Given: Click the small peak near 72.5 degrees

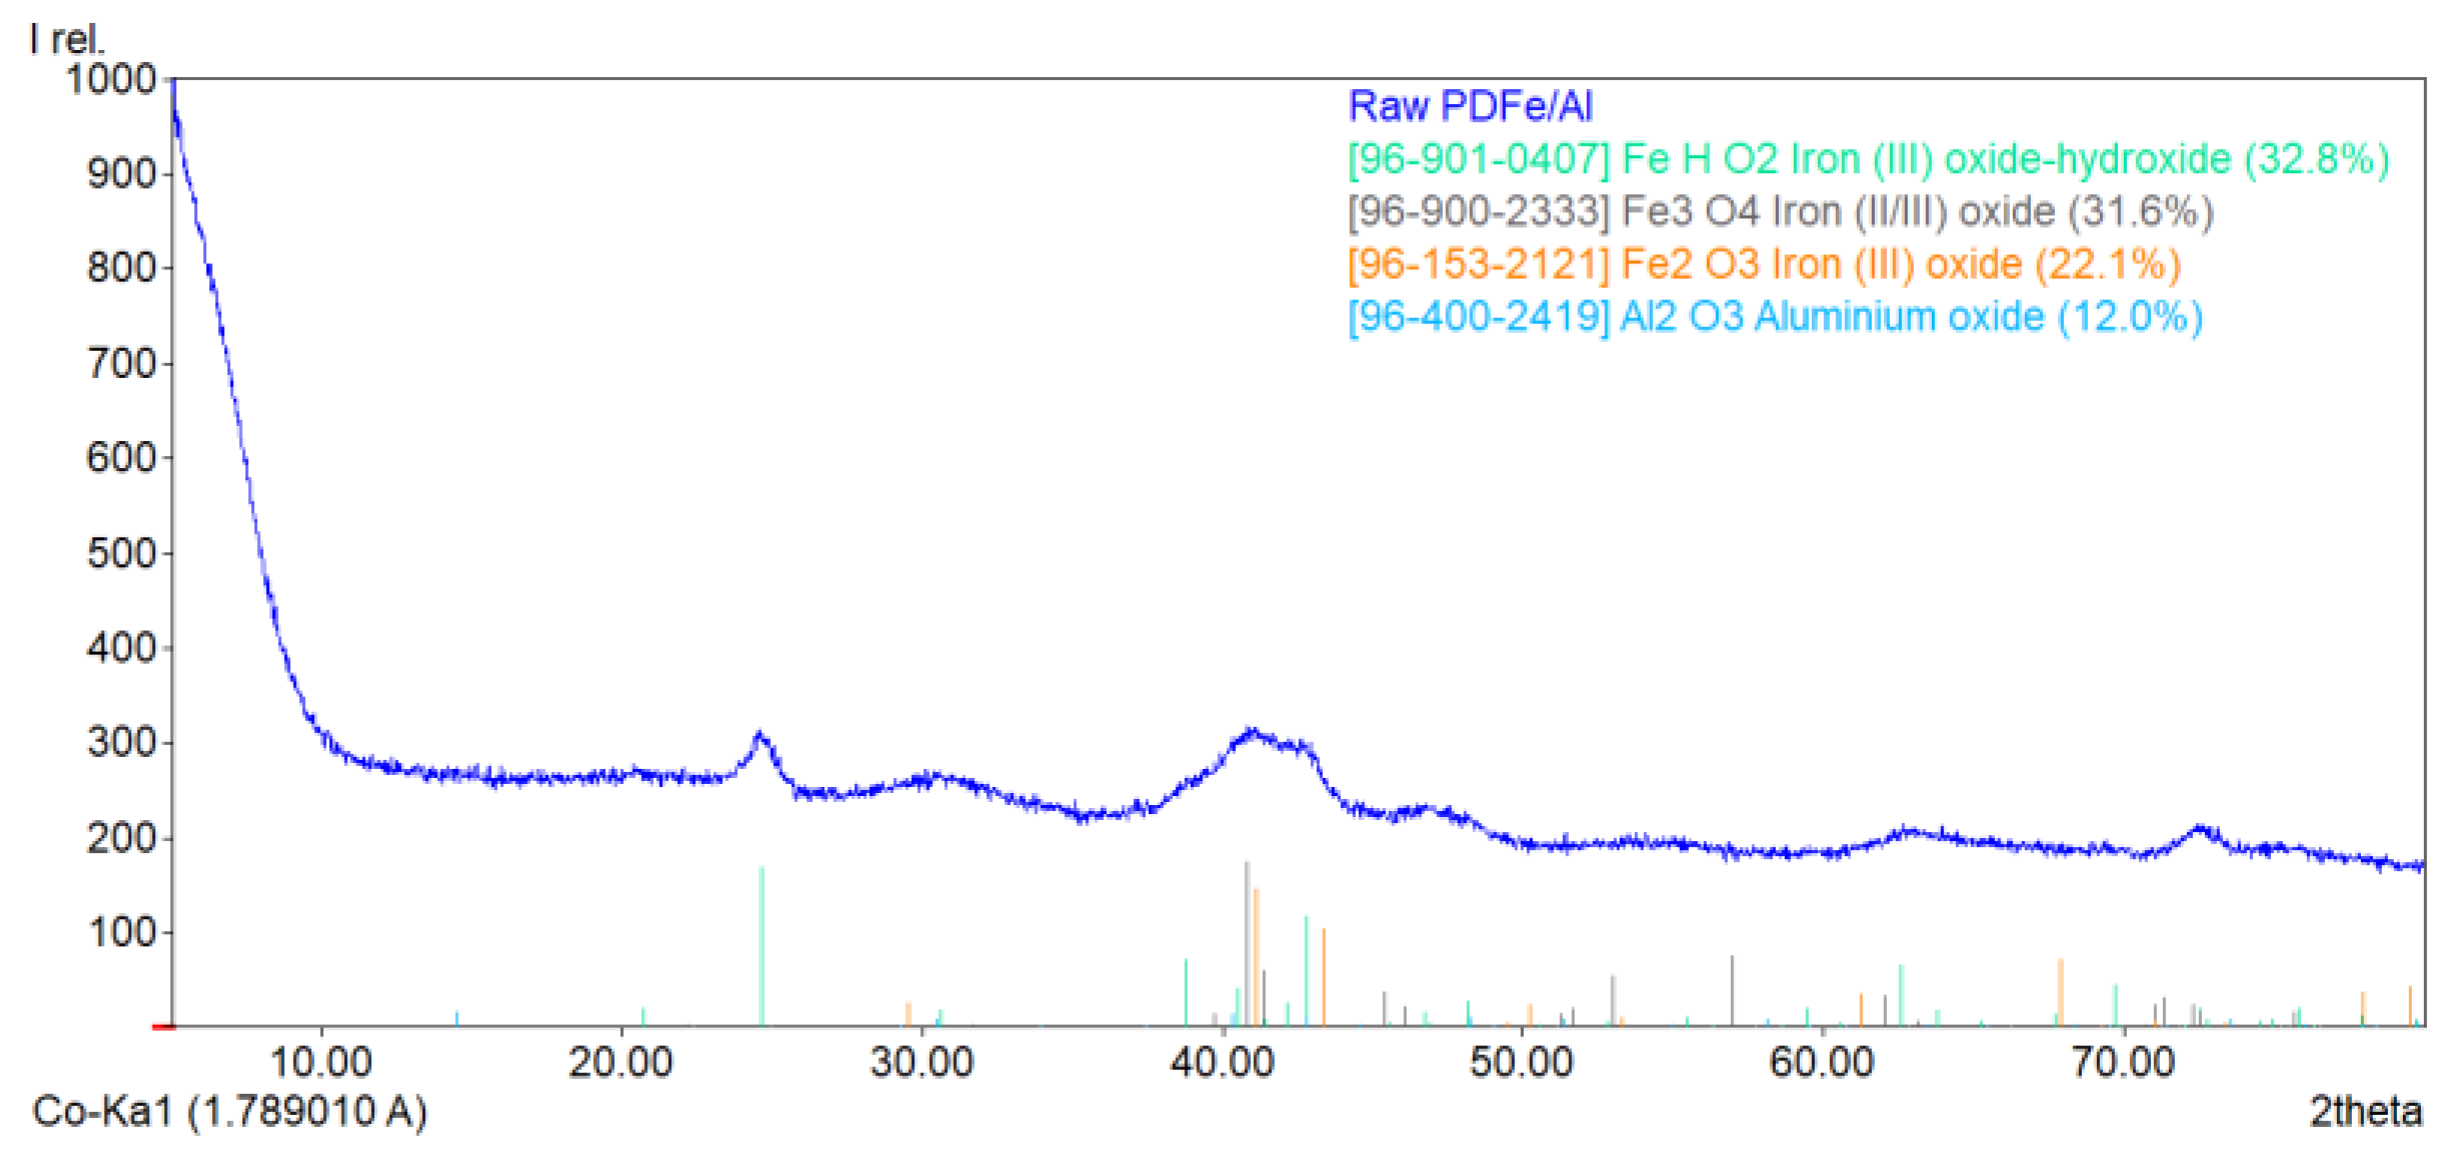Looking at the screenshot, I should click(x=2199, y=829).
